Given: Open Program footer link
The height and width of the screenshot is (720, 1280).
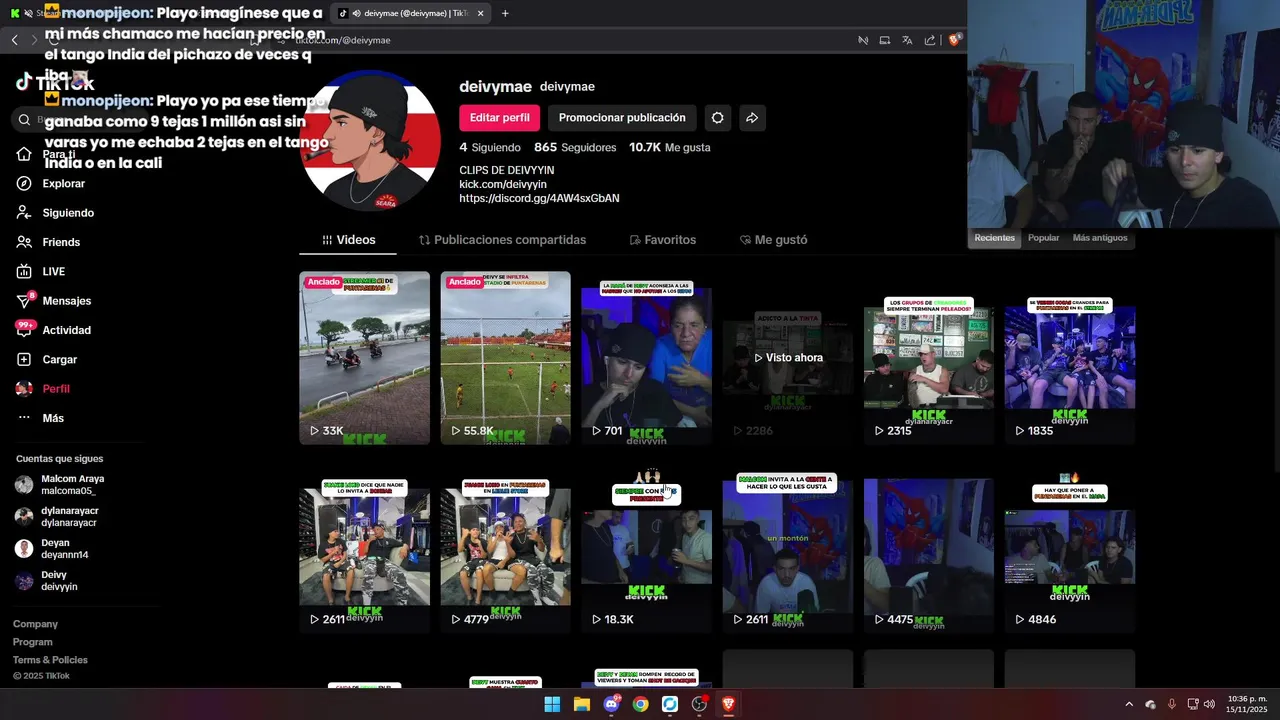Looking at the screenshot, I should pos(33,642).
